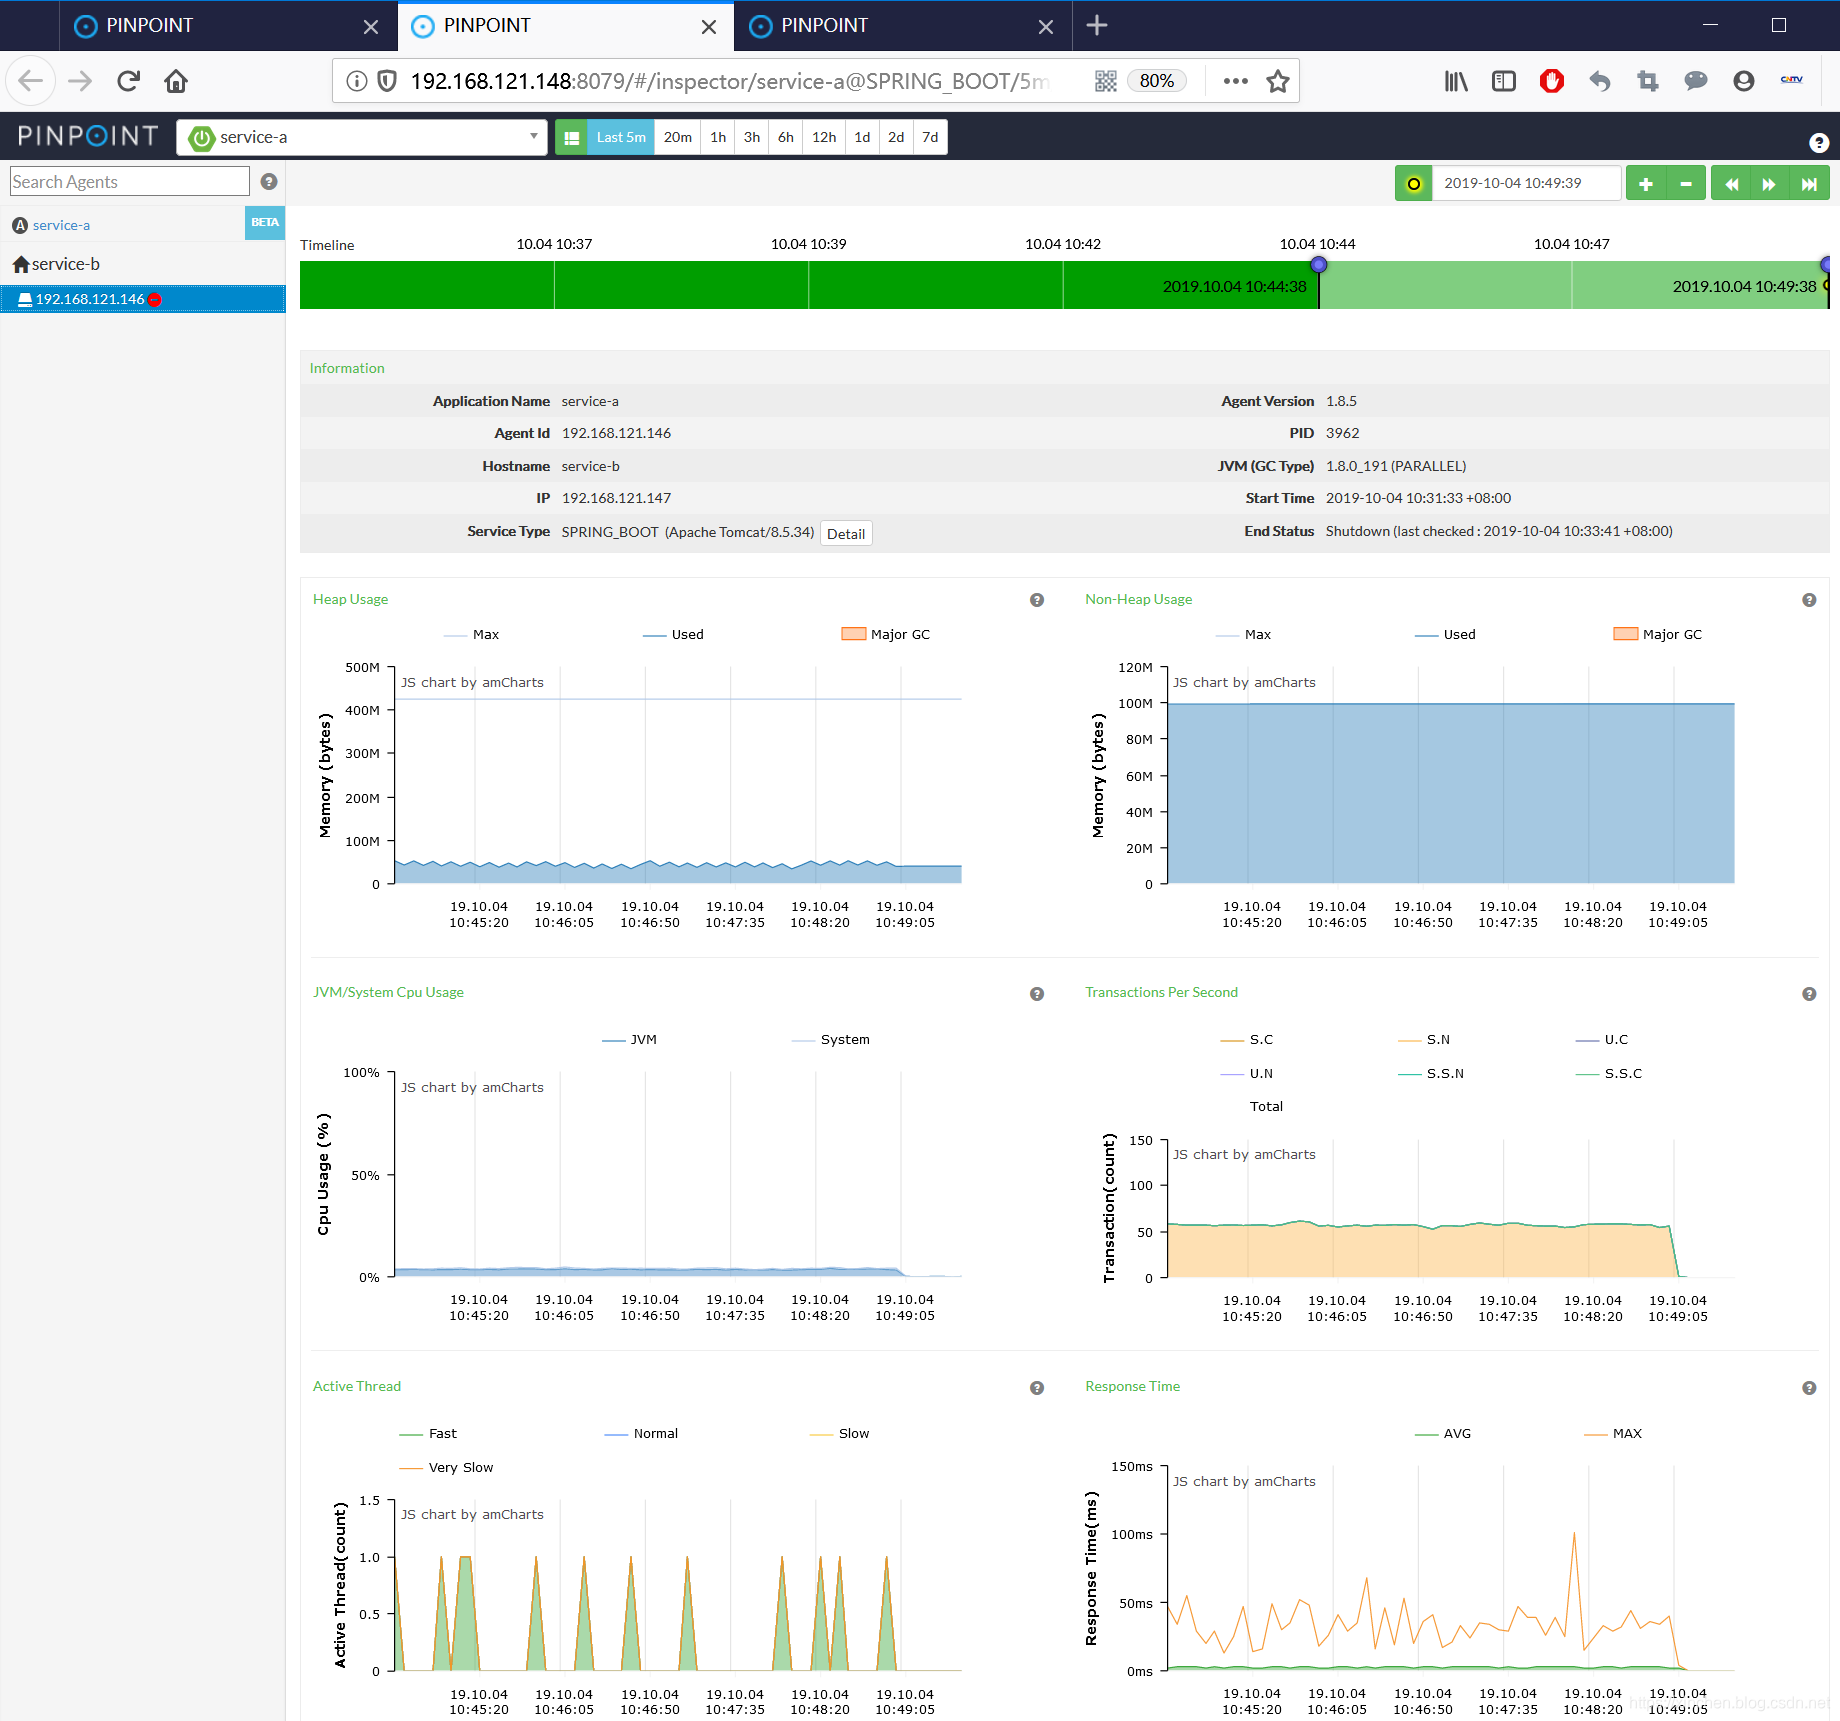Image resolution: width=1840 pixels, height=1721 pixels.
Task: Zoom in timeline with the plus button
Action: coord(1646,184)
